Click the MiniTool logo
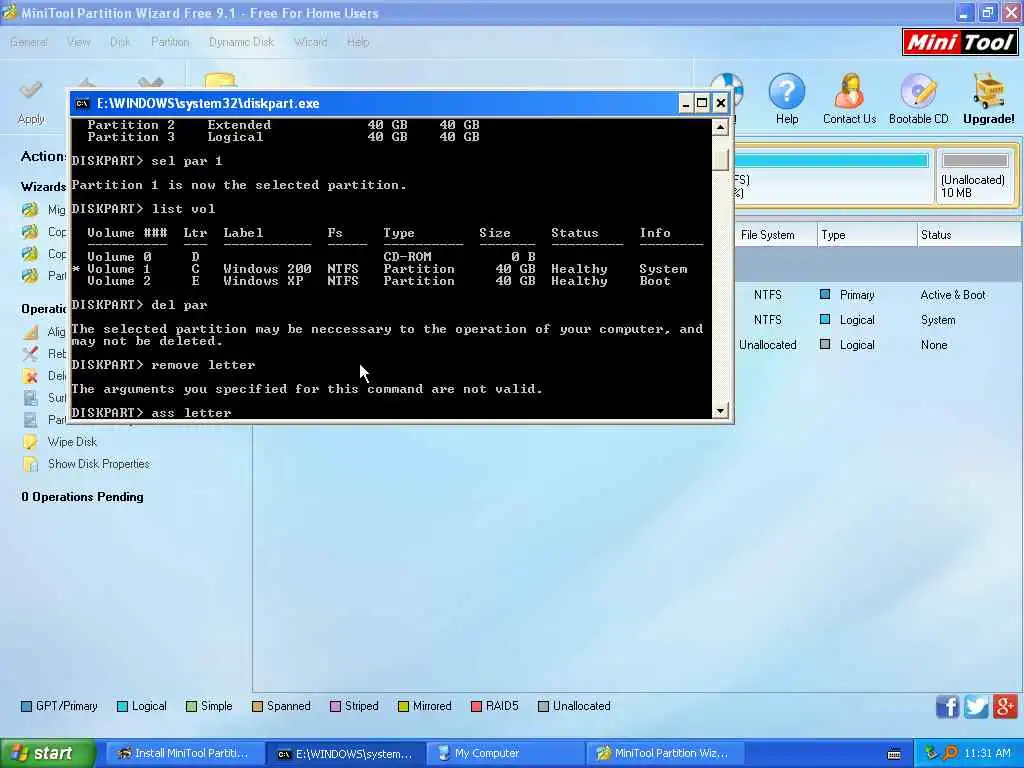Screen dimensions: 1024x768 coord(959,42)
